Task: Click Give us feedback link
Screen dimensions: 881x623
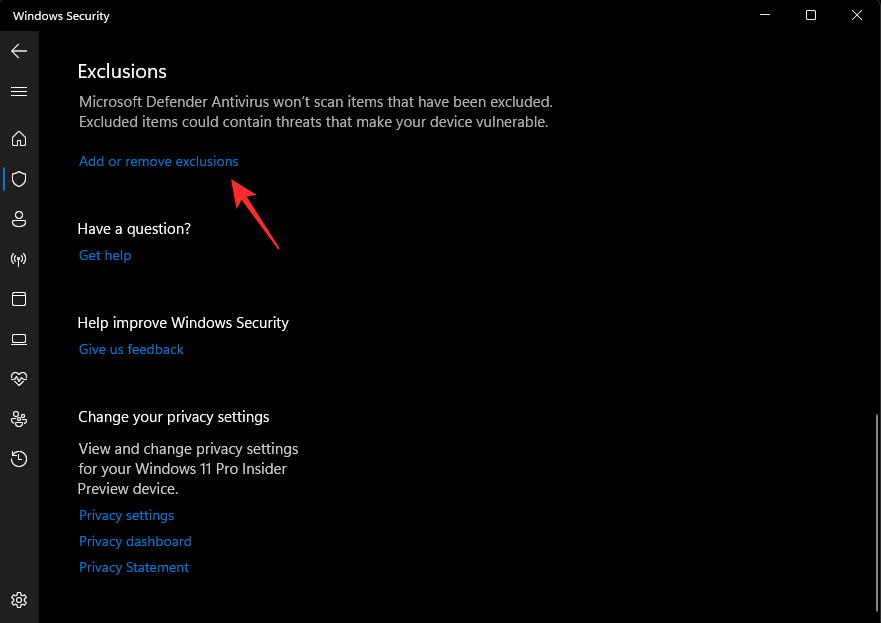Action: [x=131, y=349]
